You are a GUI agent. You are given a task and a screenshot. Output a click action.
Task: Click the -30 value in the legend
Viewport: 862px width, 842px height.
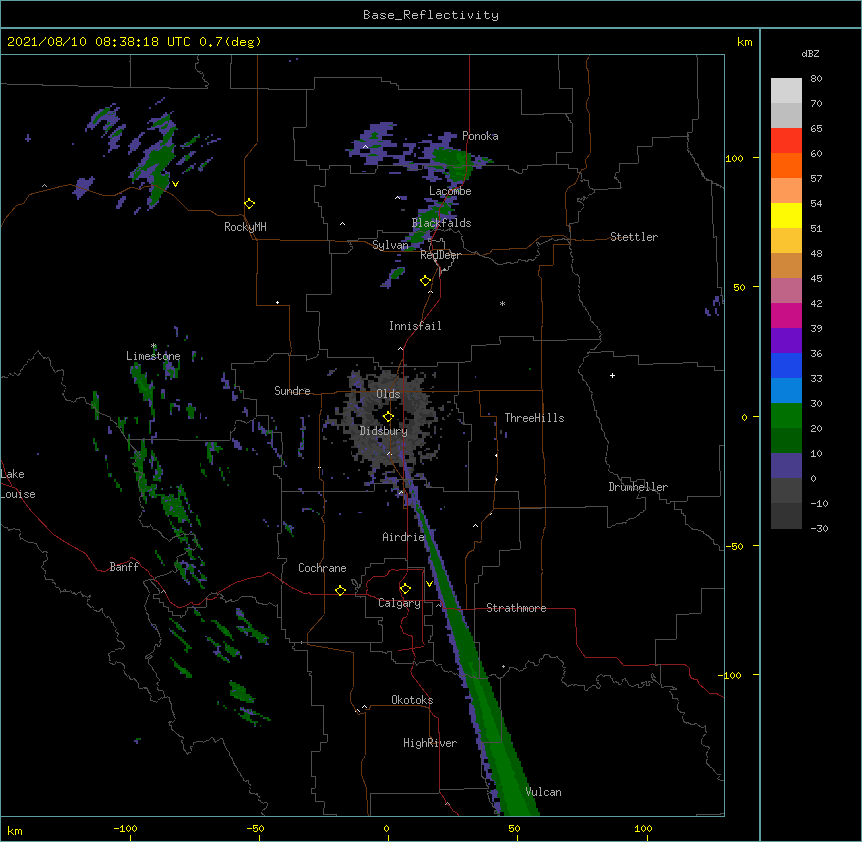pos(819,529)
